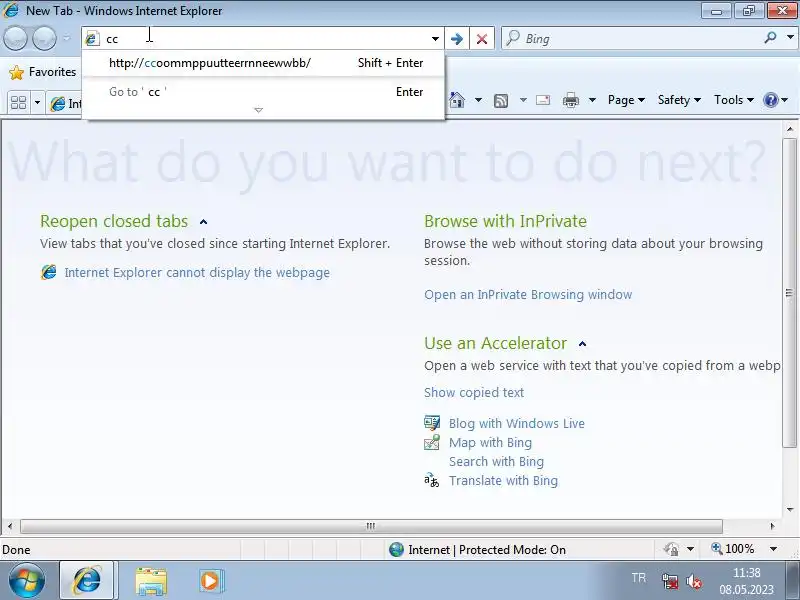Click the Read Mail toolbar icon

[543, 100]
